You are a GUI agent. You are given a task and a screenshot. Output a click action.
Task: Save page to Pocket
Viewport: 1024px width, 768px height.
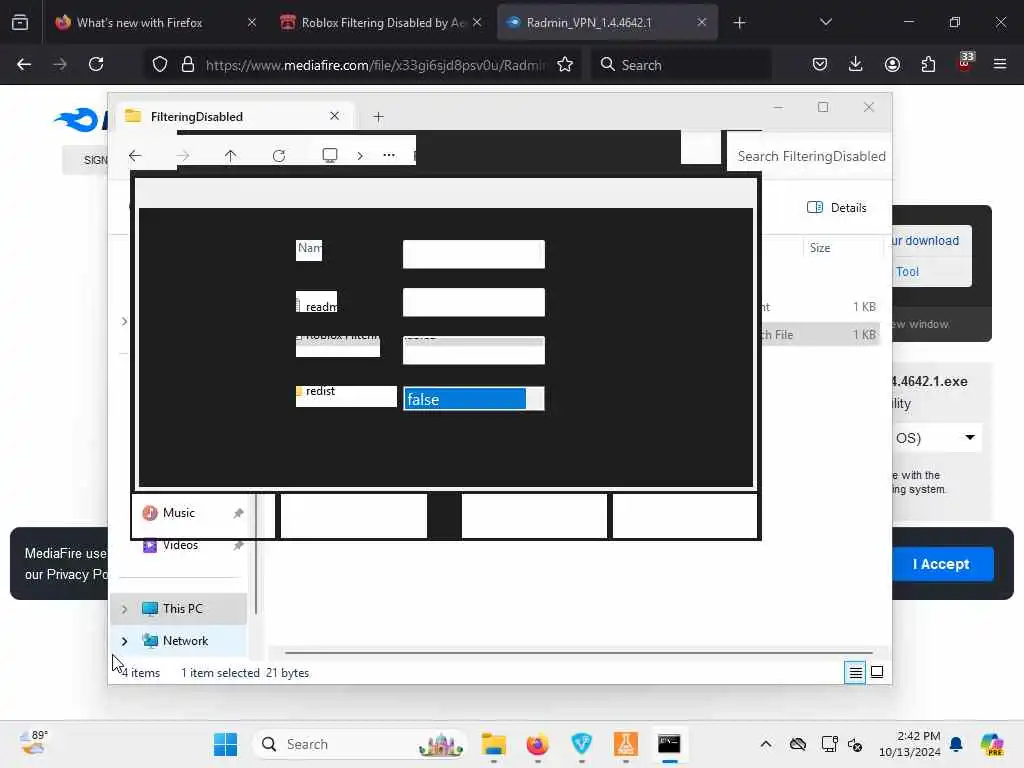click(x=820, y=64)
